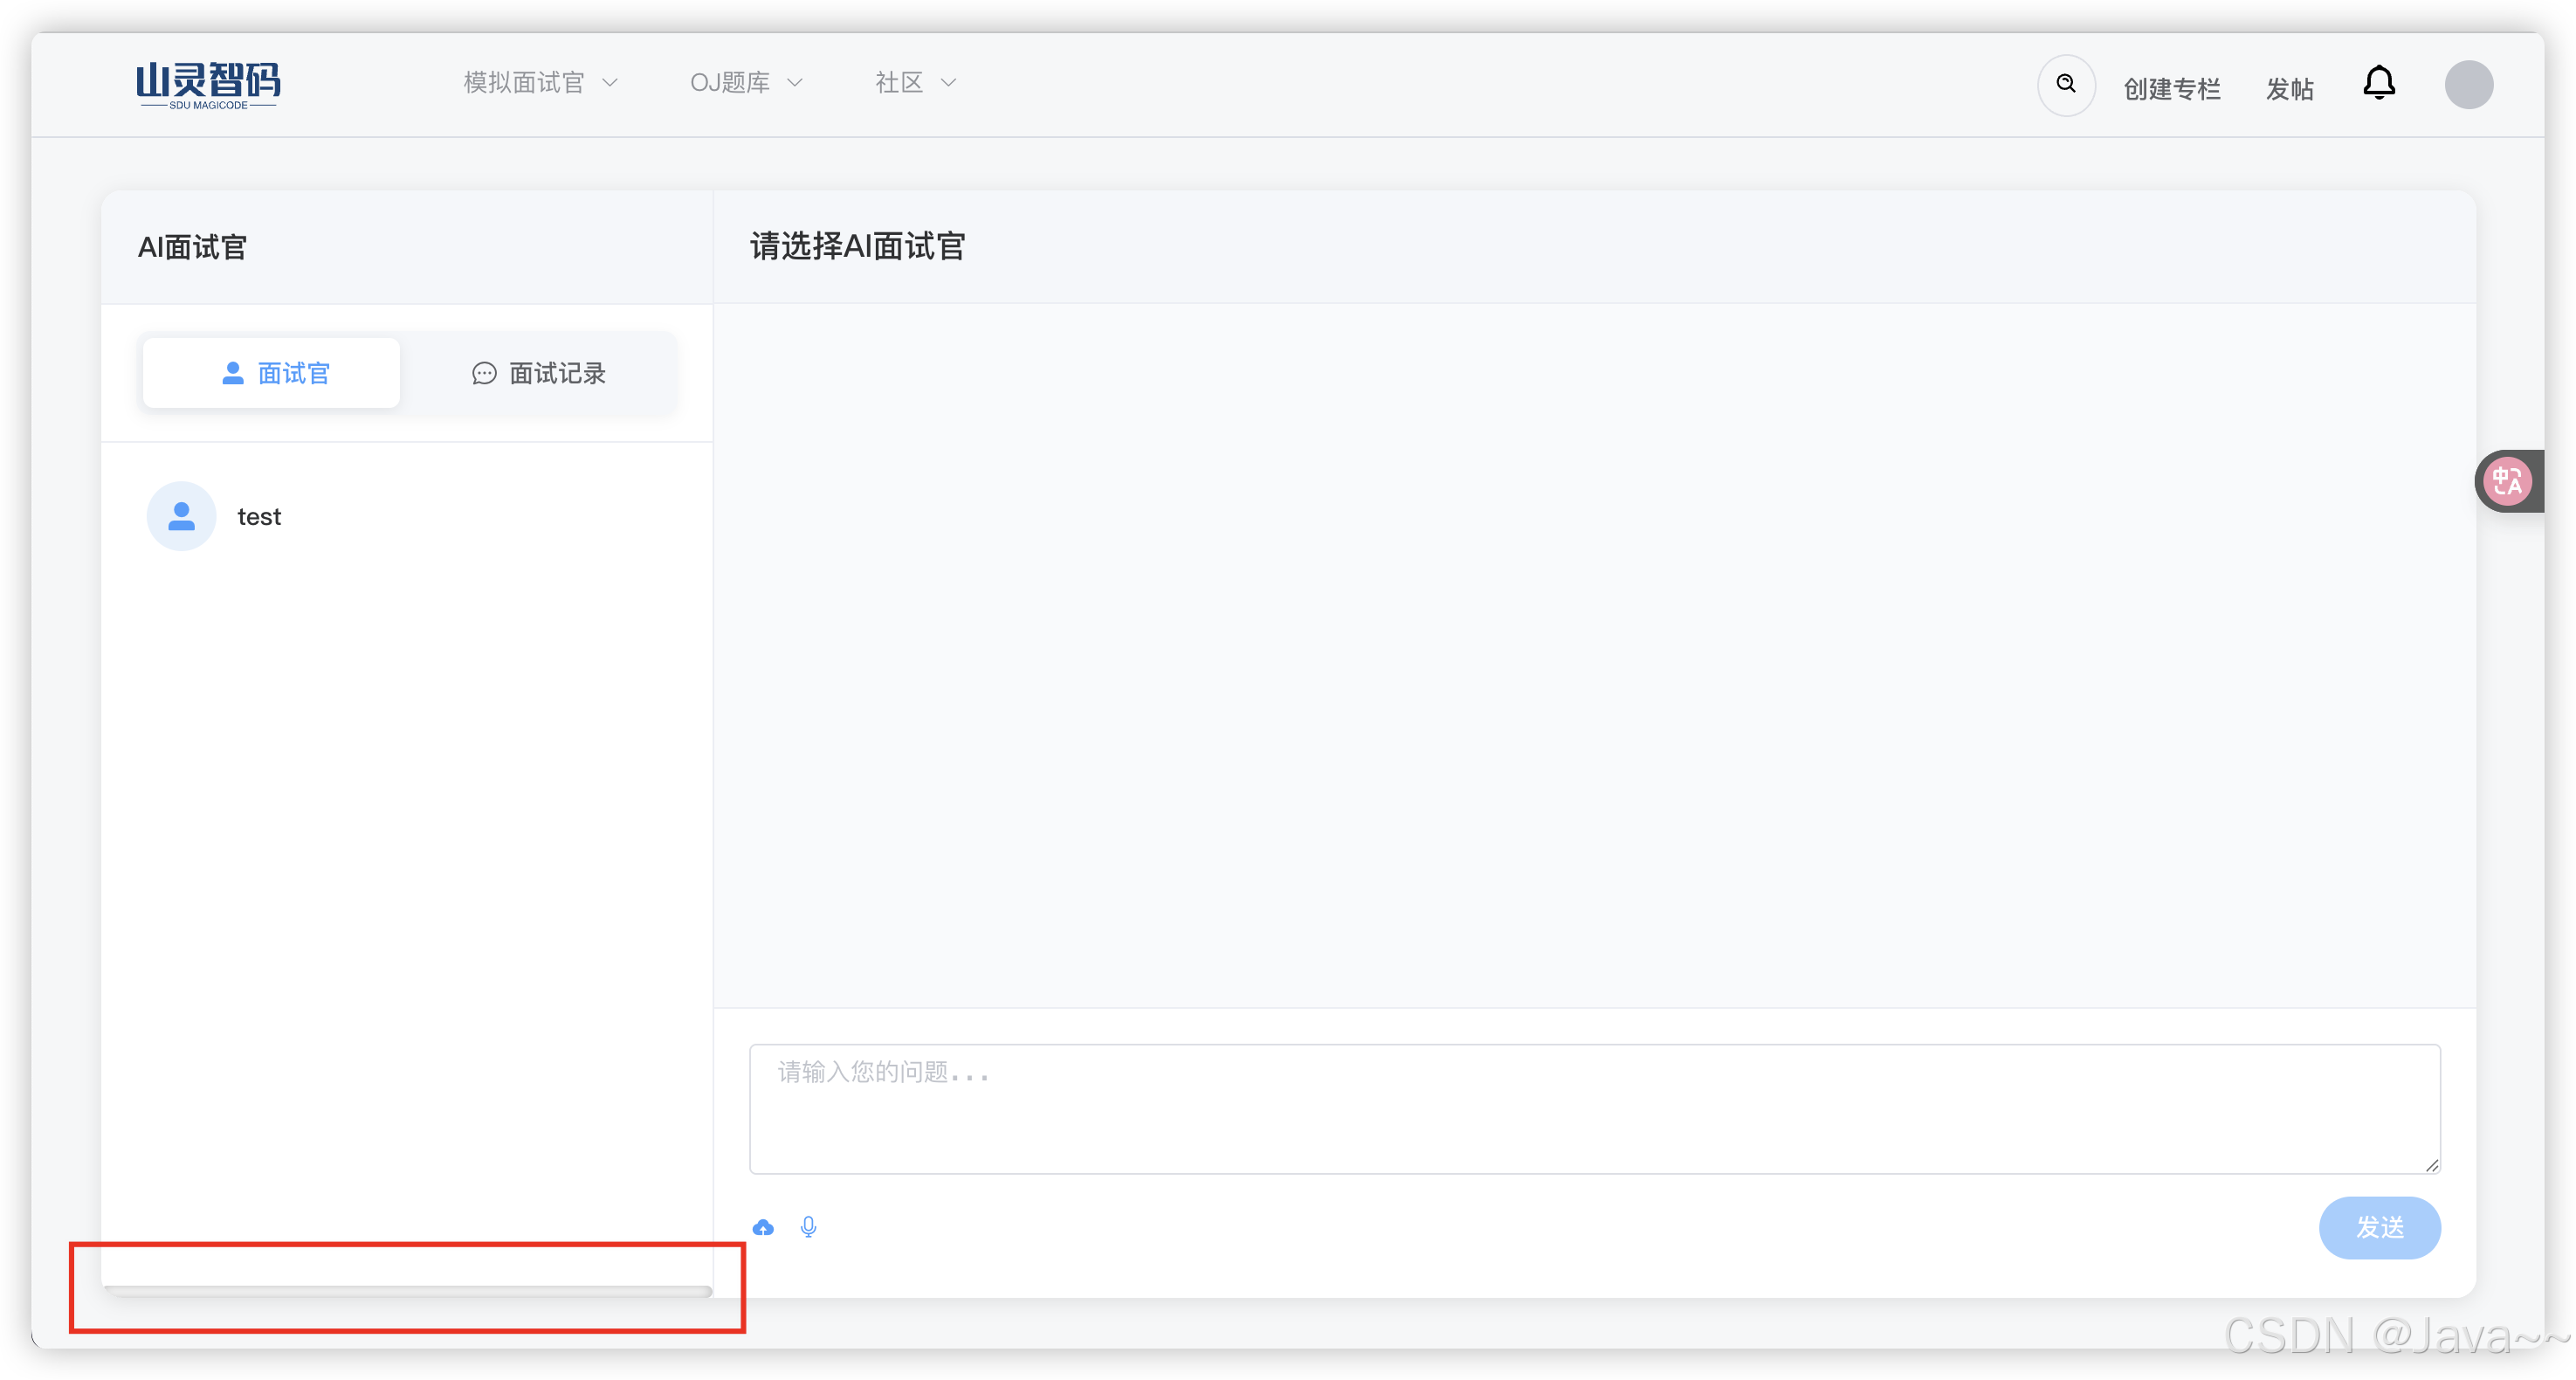Click the test interviewer avatar icon
Image resolution: width=2576 pixels, height=1380 pixels.
click(181, 516)
